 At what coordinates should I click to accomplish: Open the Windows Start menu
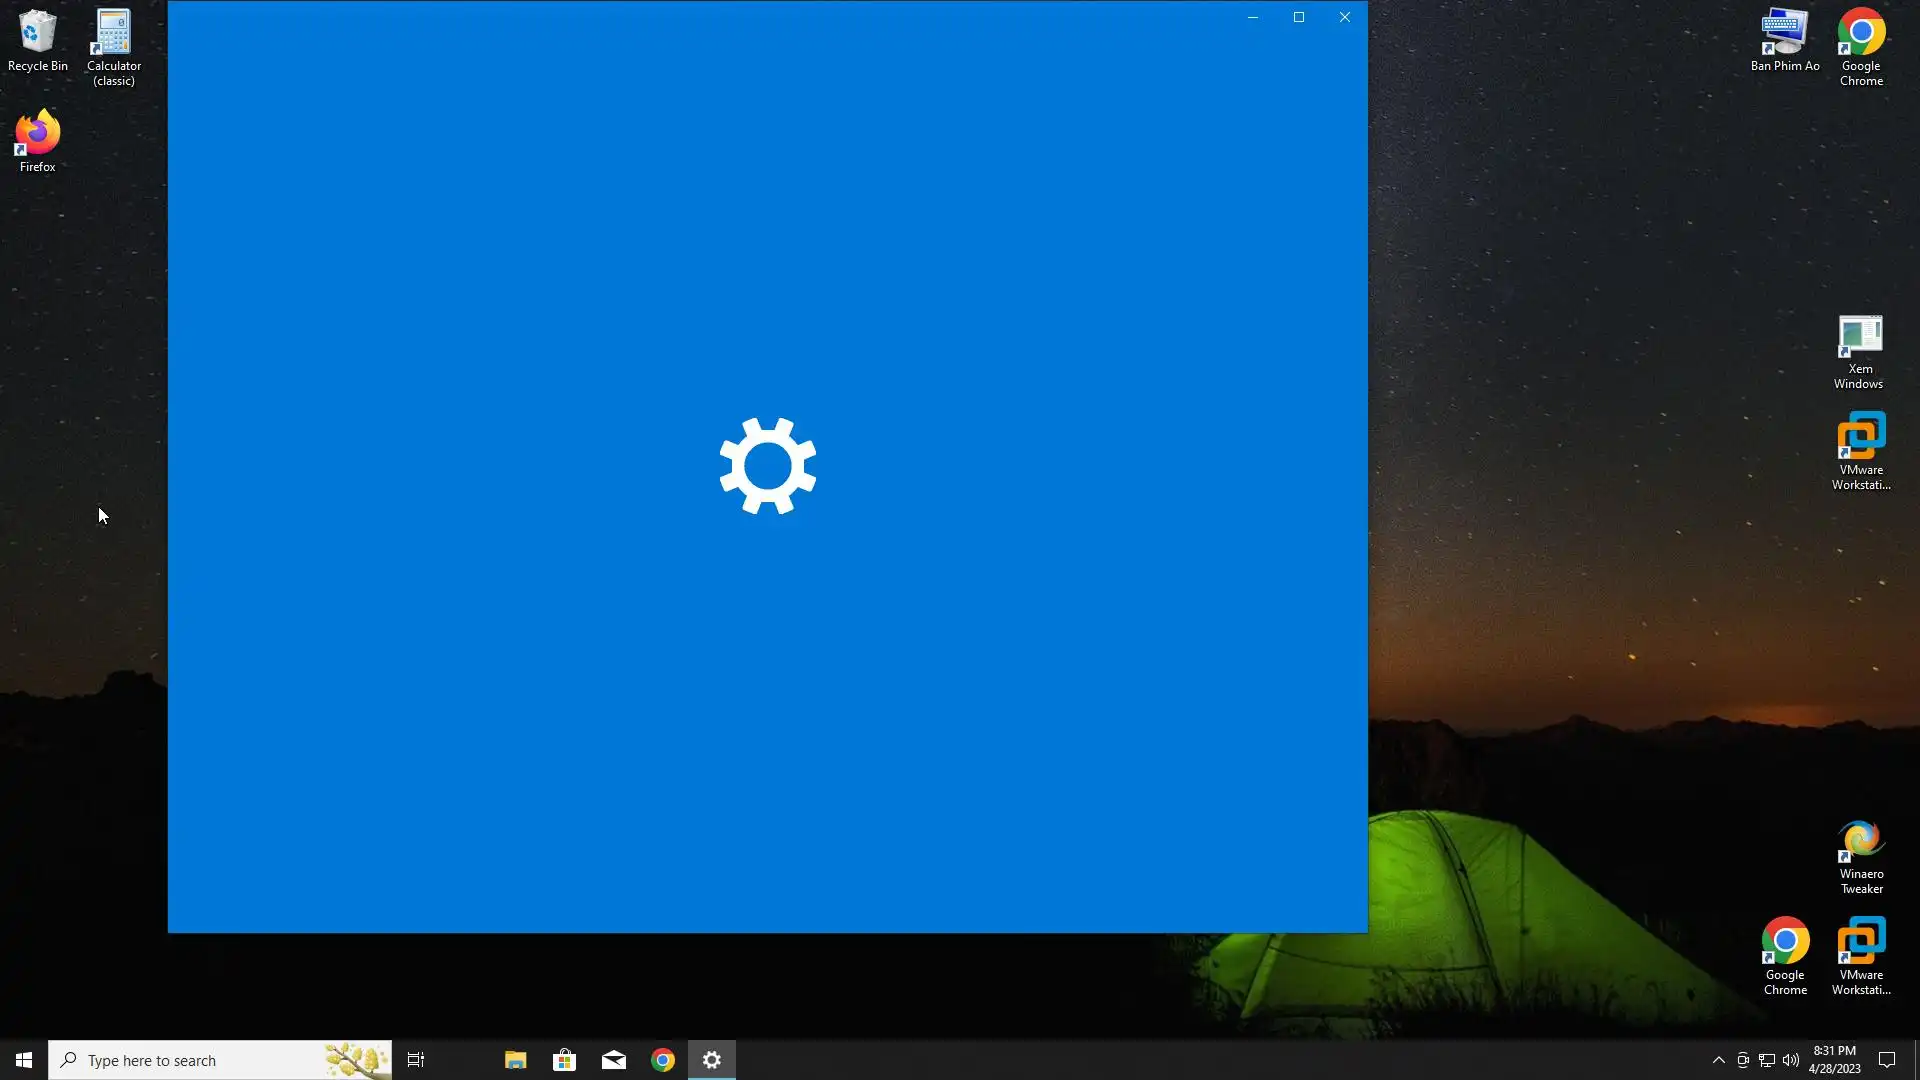click(x=24, y=1060)
